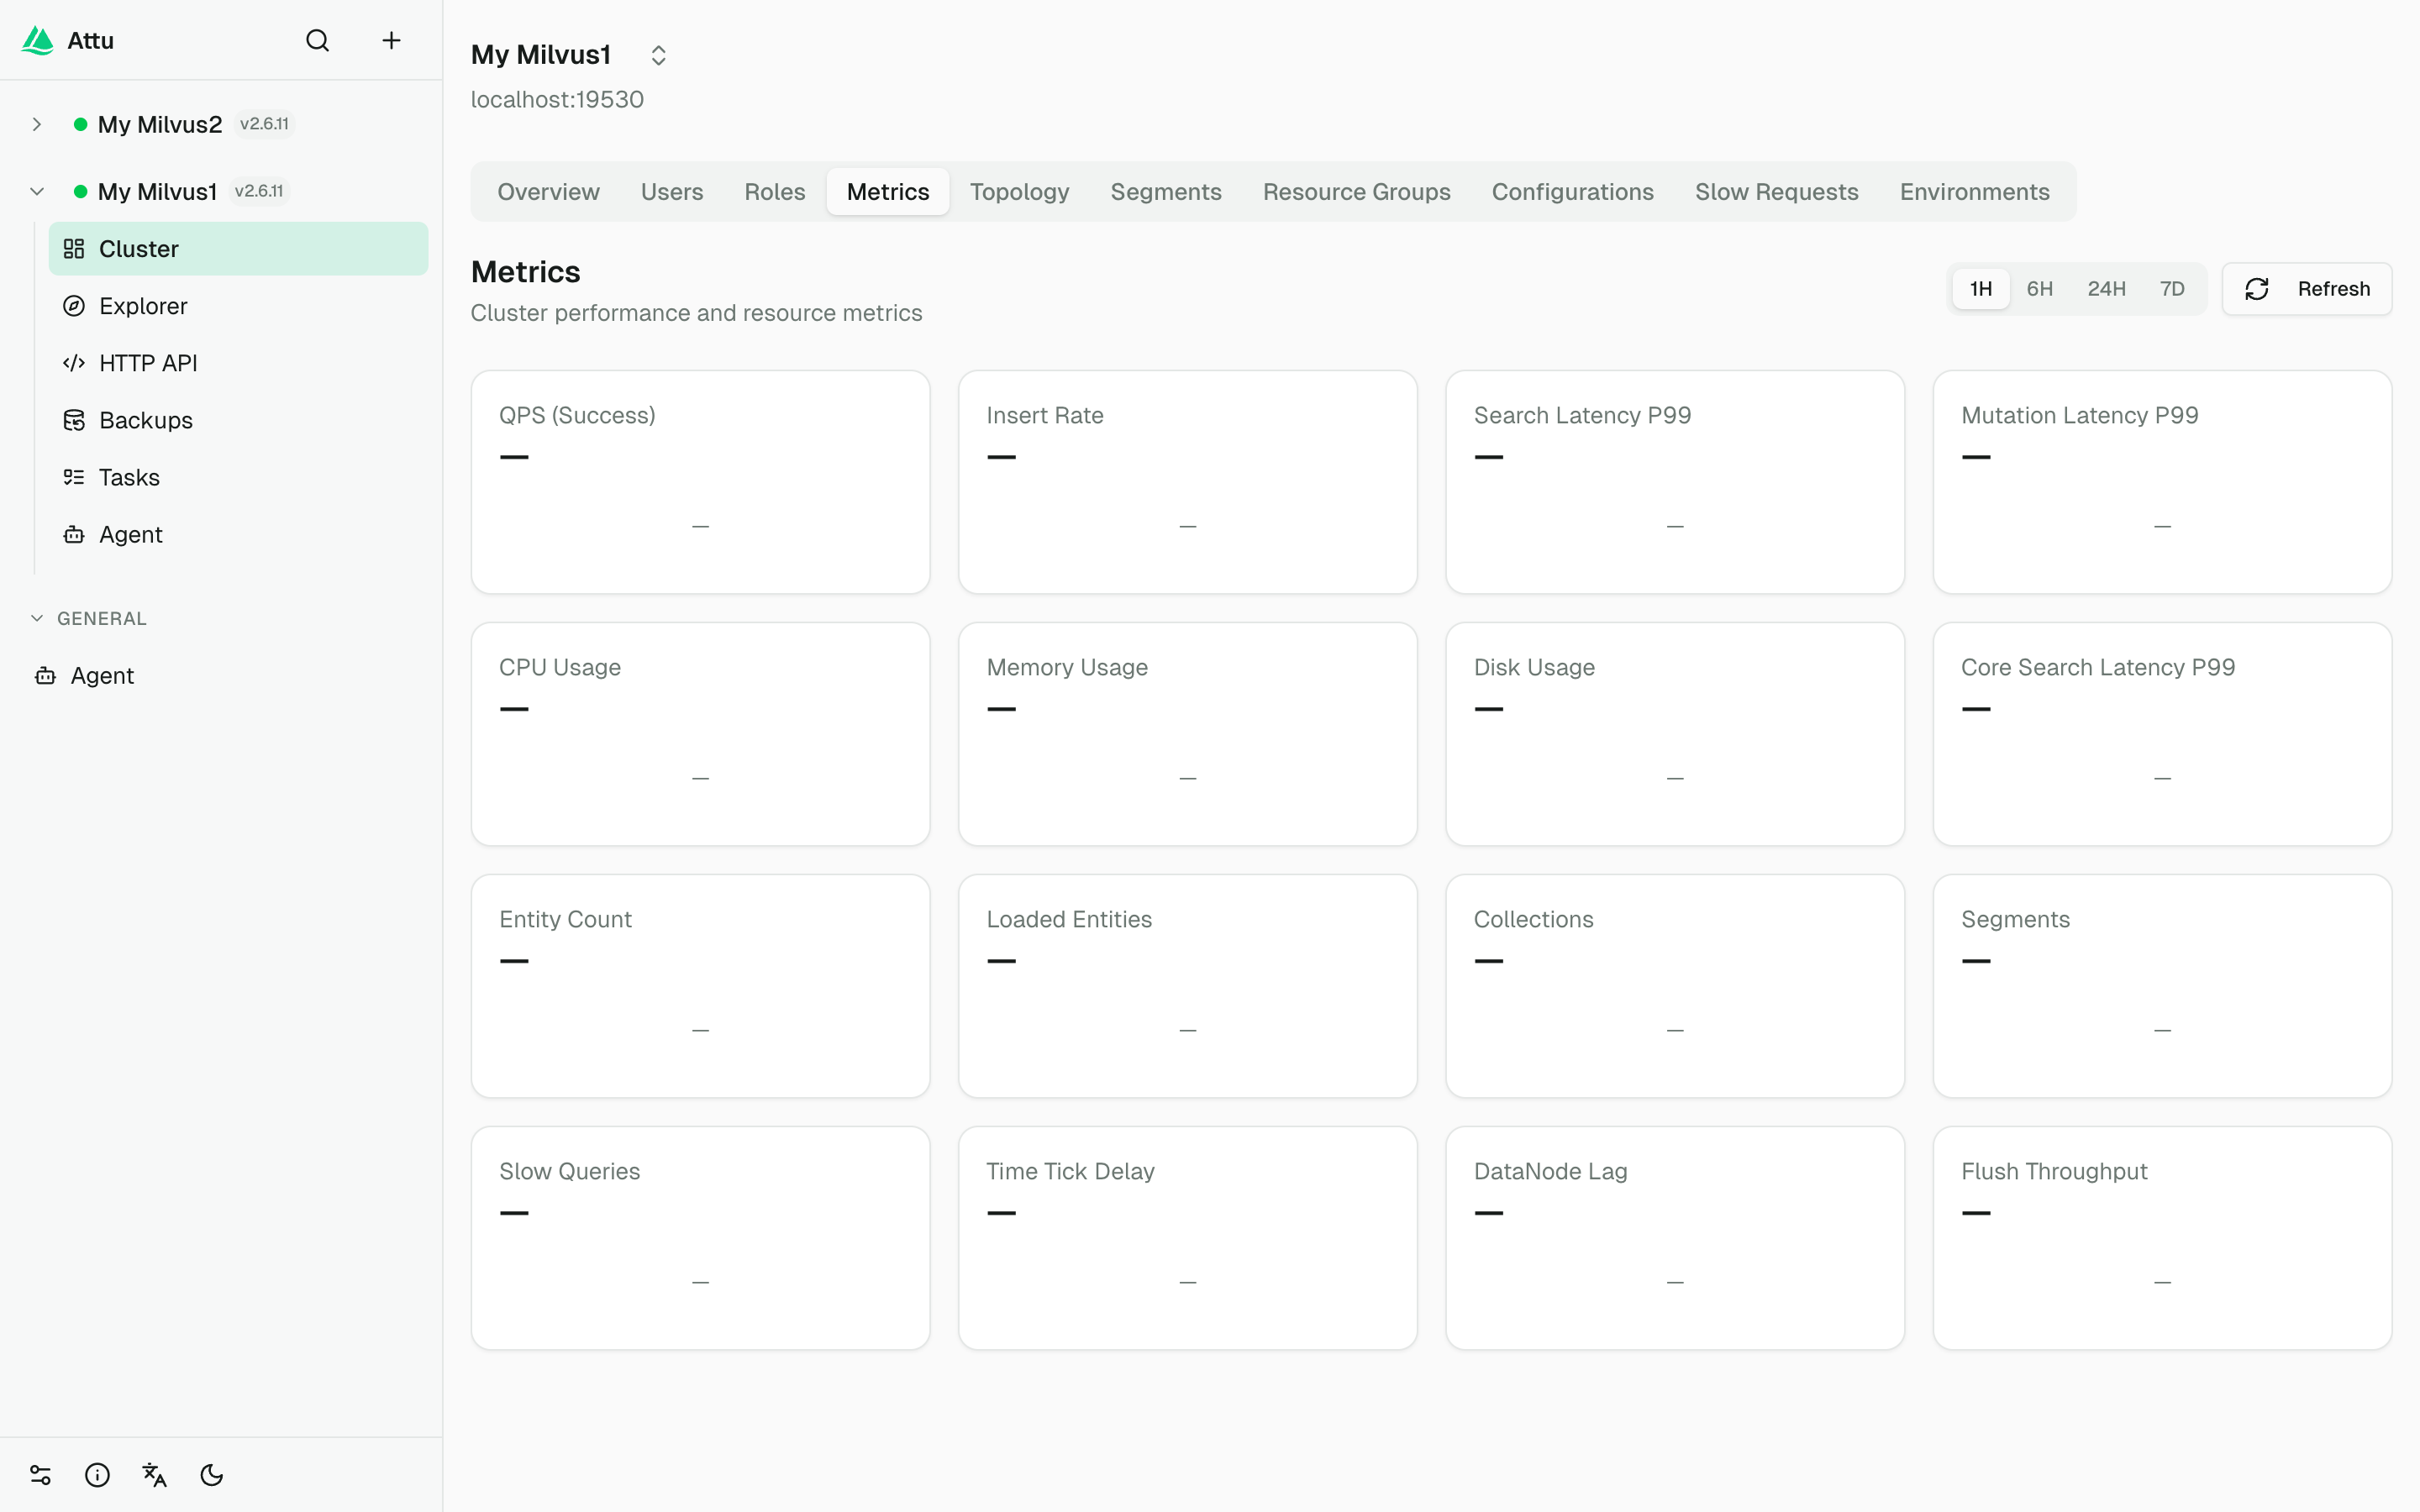Click the Backups database icon
Screen dimensions: 2420x1512
point(74,420)
